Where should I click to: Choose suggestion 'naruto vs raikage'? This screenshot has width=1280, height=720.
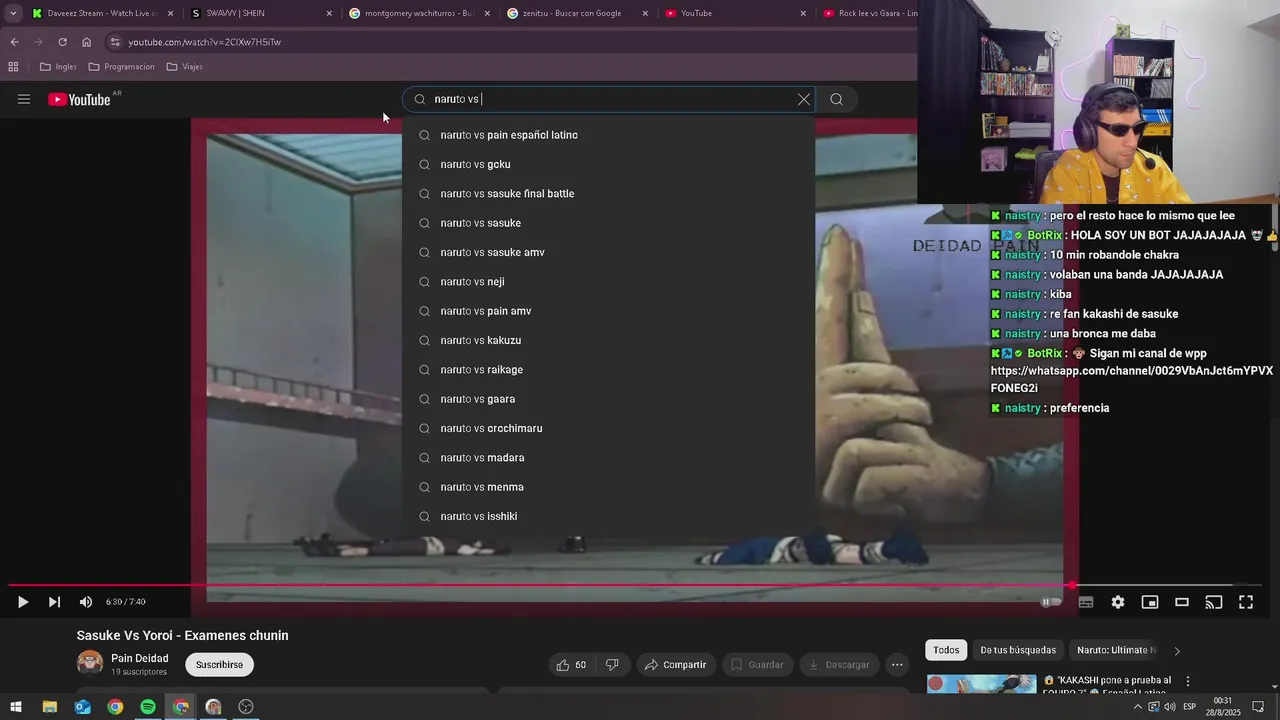click(x=609, y=370)
